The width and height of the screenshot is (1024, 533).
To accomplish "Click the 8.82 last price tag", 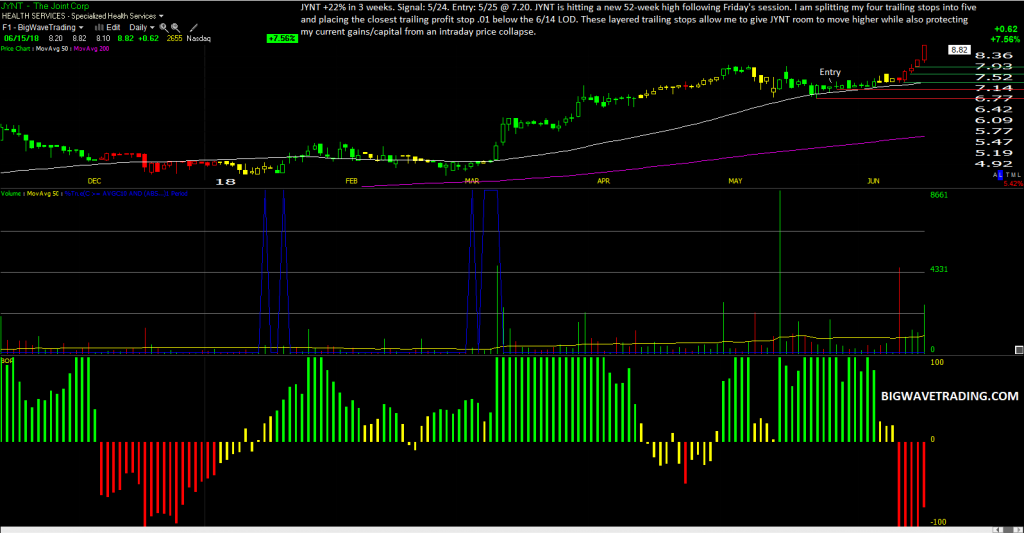I will (x=959, y=50).
